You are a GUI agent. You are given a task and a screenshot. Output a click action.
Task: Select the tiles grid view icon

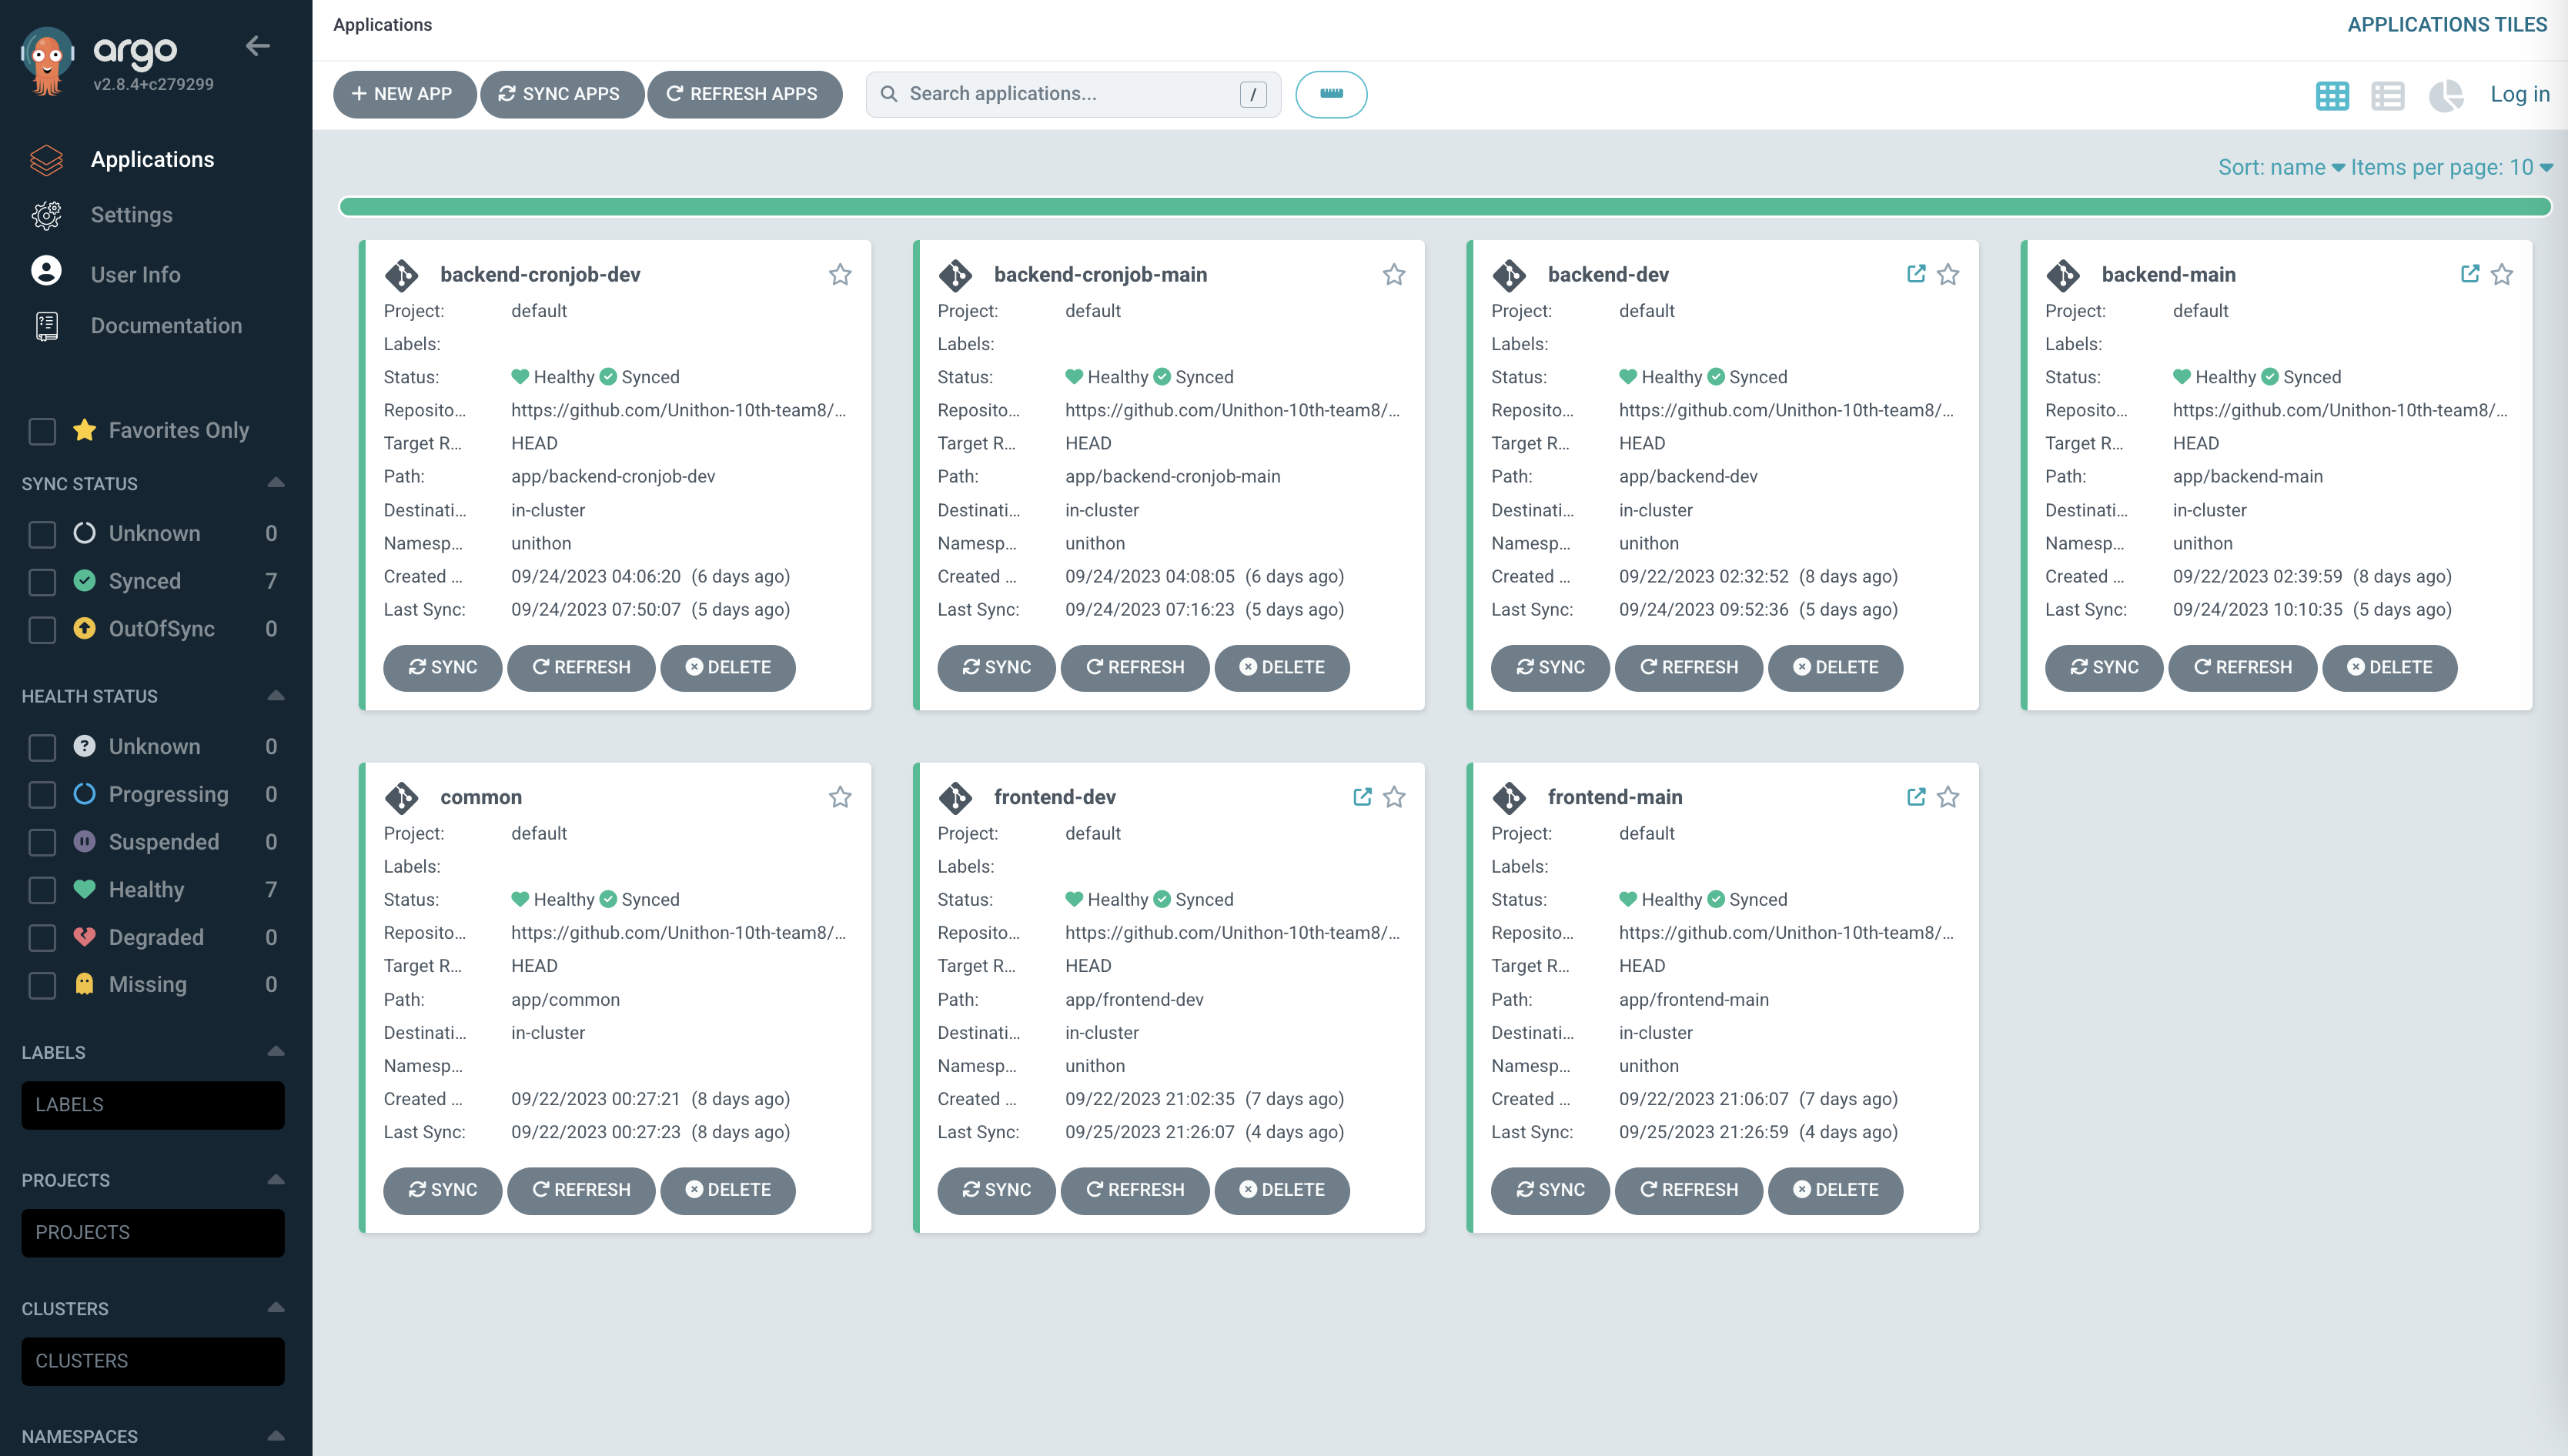point(2331,95)
